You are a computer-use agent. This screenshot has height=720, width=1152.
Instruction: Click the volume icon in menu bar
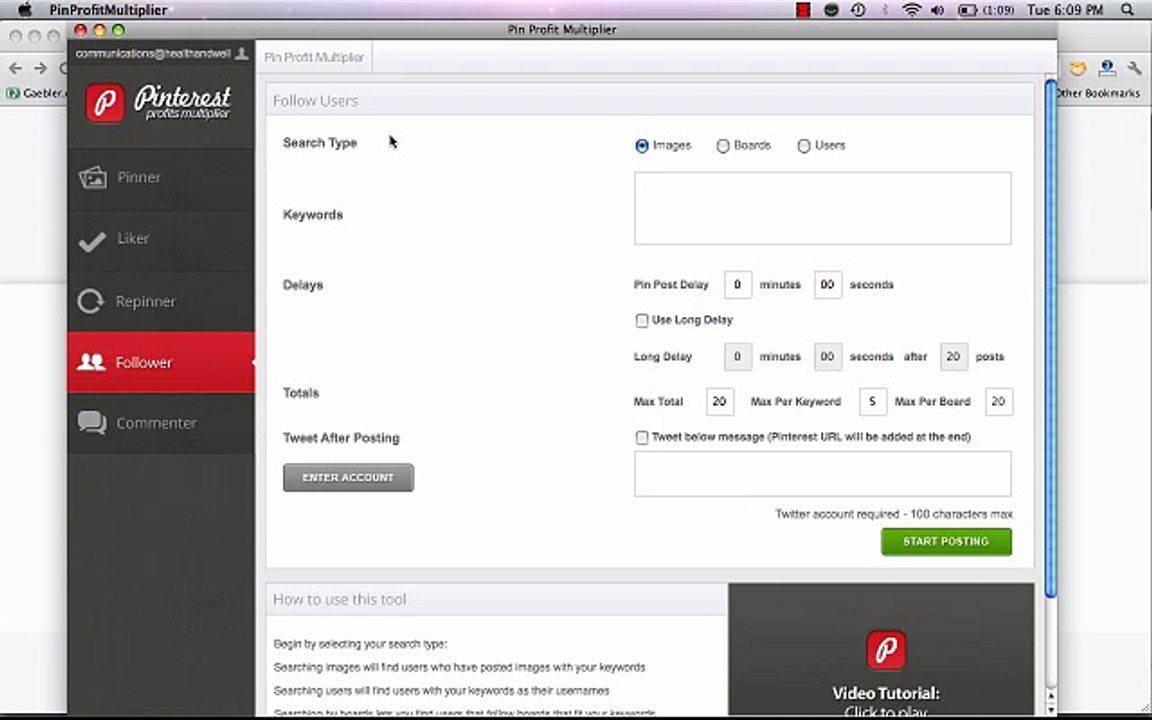(x=937, y=10)
